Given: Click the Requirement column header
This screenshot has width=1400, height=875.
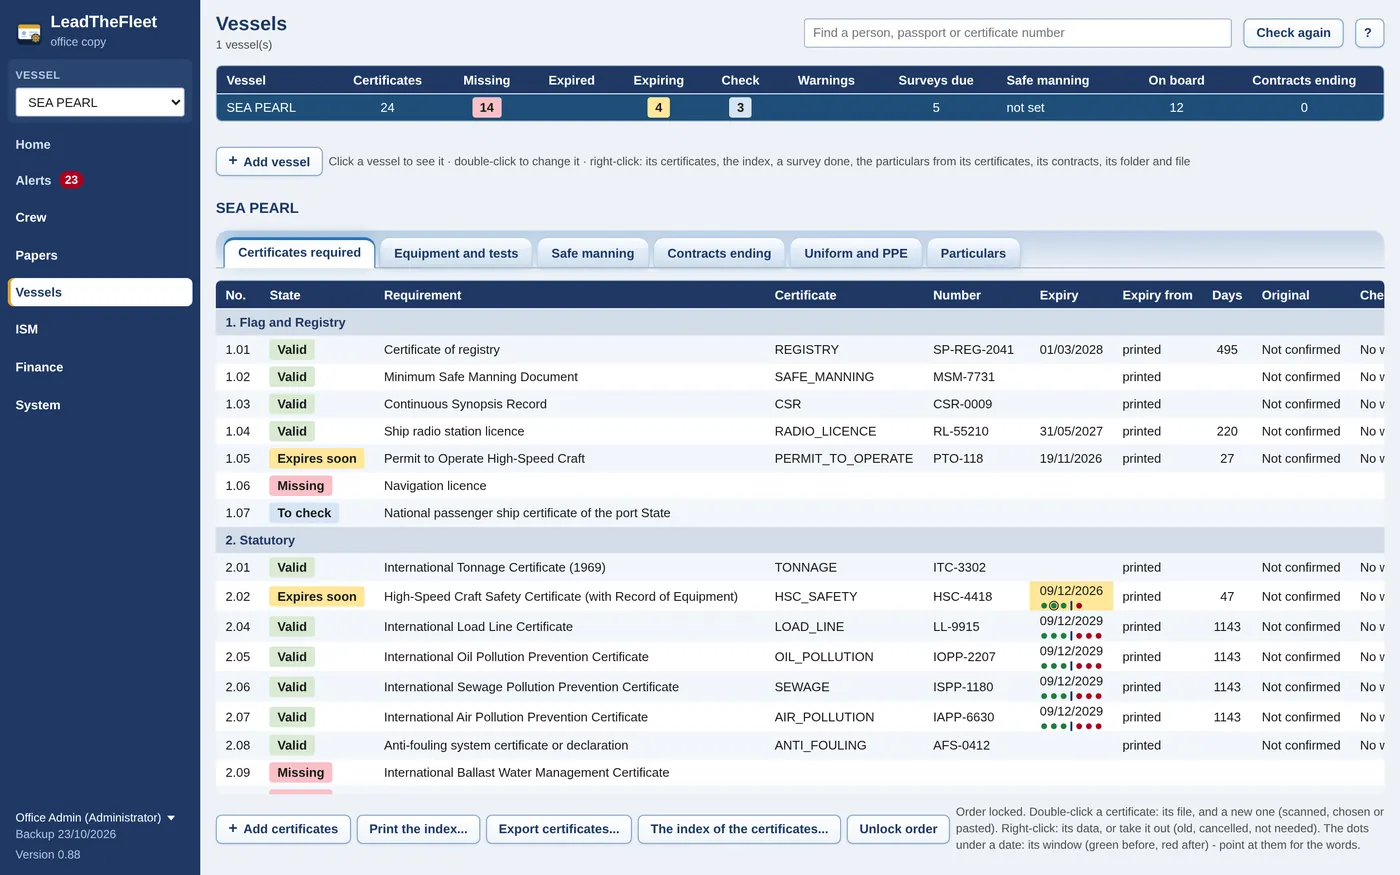Looking at the screenshot, I should coord(423,295).
